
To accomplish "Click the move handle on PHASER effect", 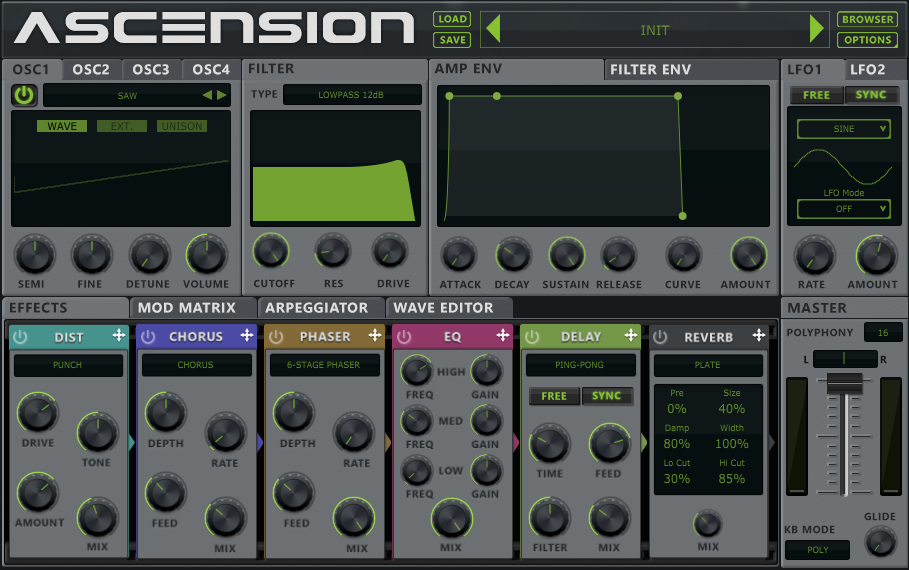I will 375,336.
